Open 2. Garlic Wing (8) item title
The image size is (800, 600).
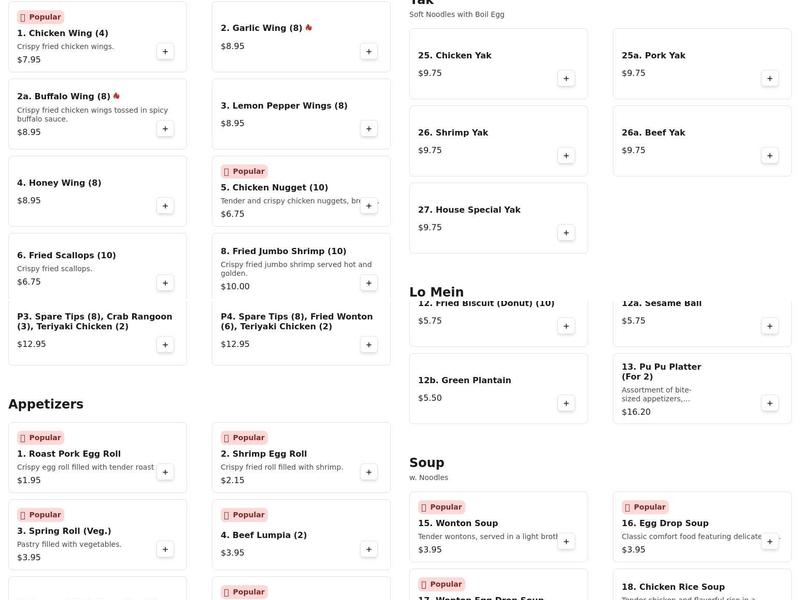coord(261,28)
